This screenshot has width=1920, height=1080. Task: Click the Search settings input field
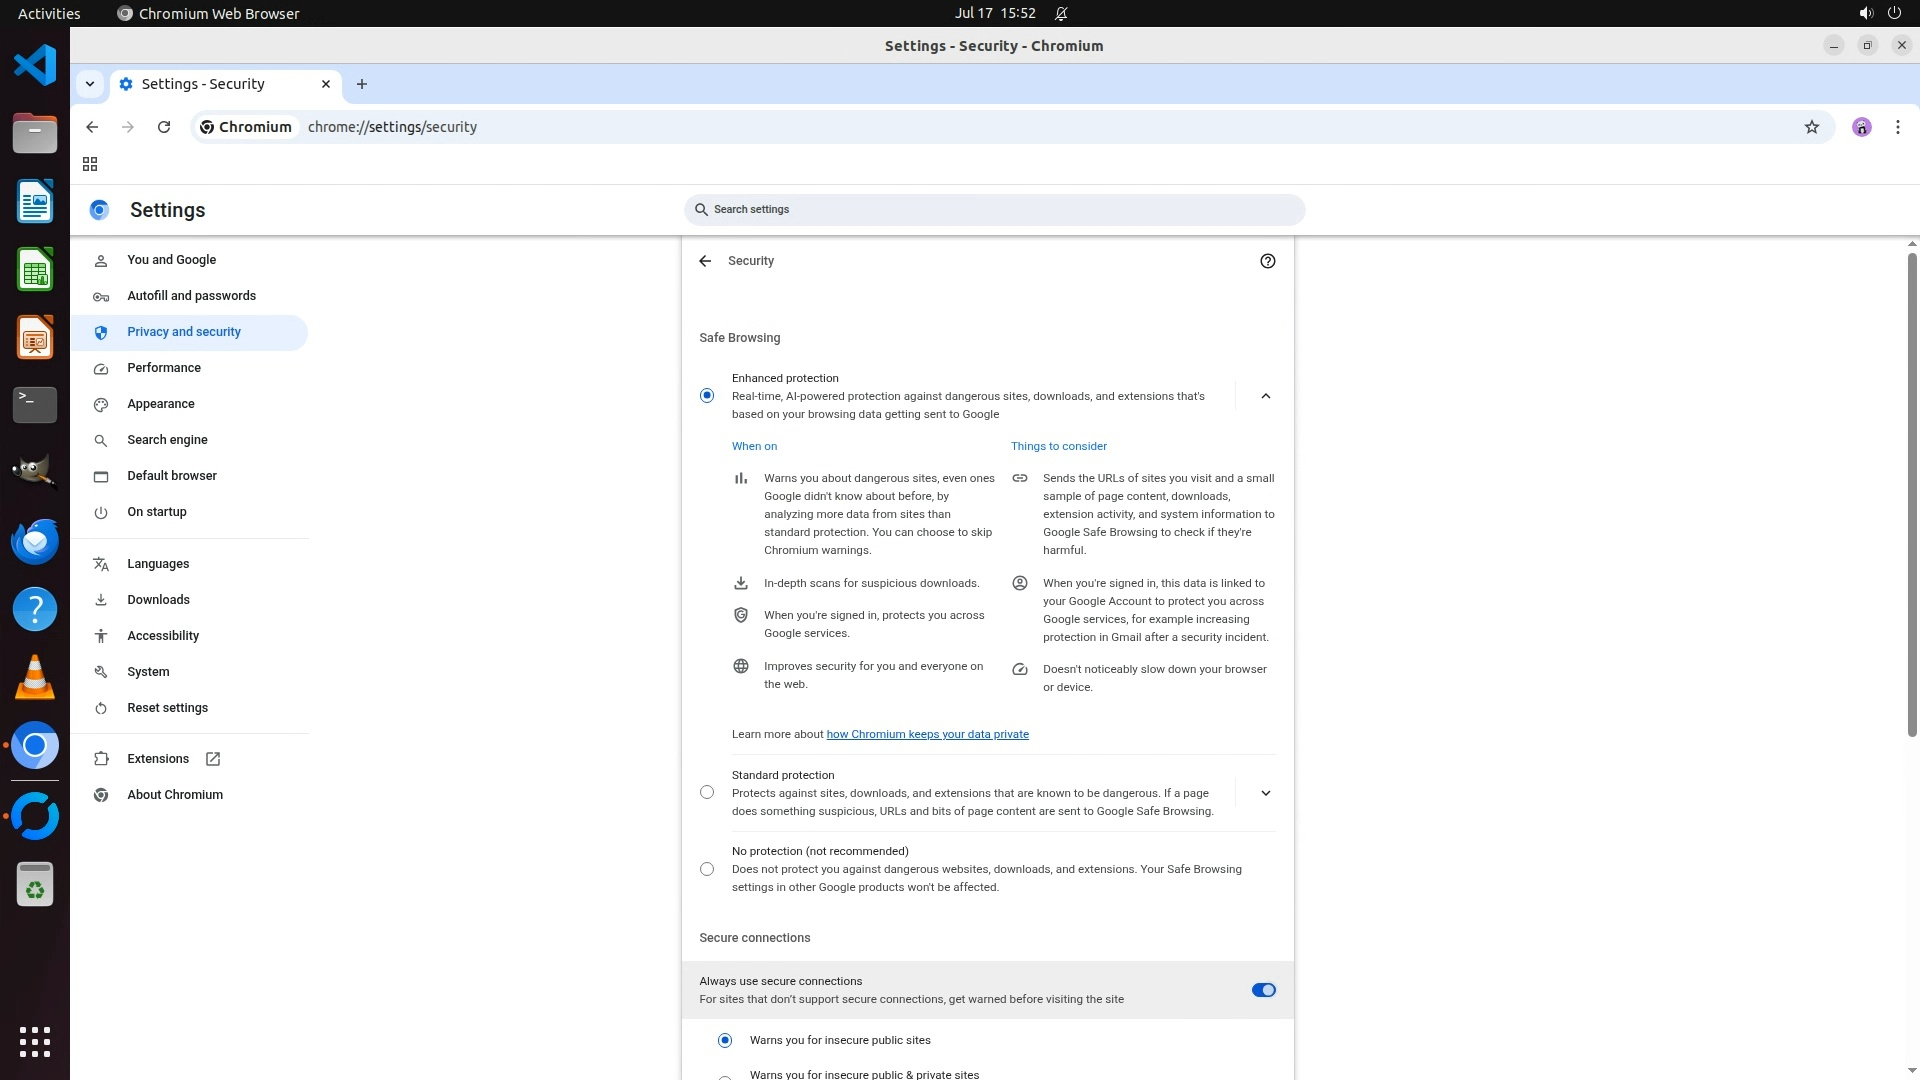994,210
